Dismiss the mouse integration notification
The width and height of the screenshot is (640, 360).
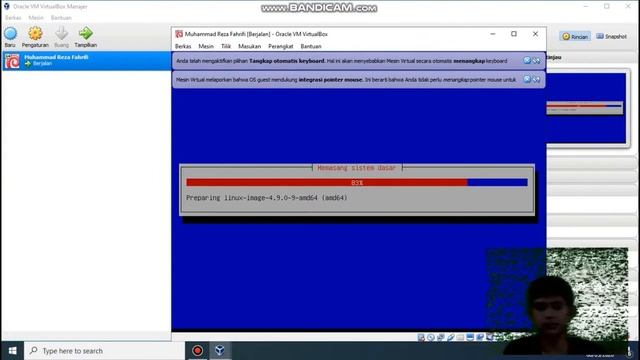click(527, 79)
